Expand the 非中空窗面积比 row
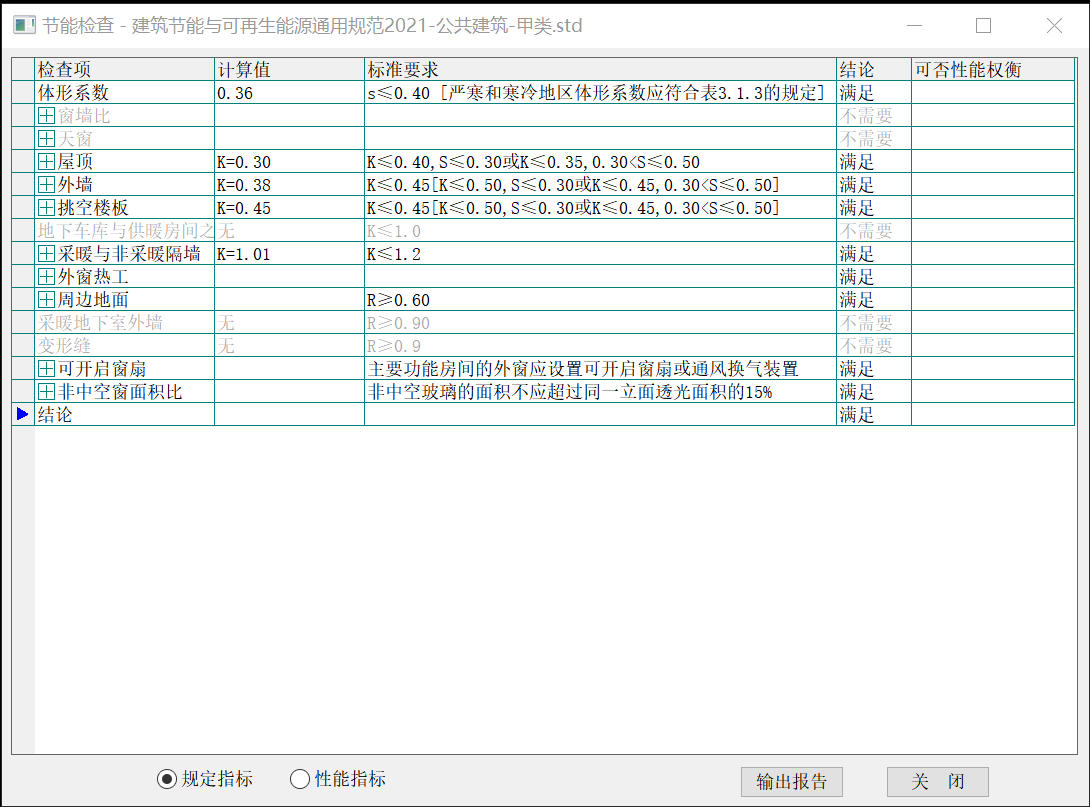This screenshot has width=1090, height=807. pyautogui.click(x=46, y=392)
